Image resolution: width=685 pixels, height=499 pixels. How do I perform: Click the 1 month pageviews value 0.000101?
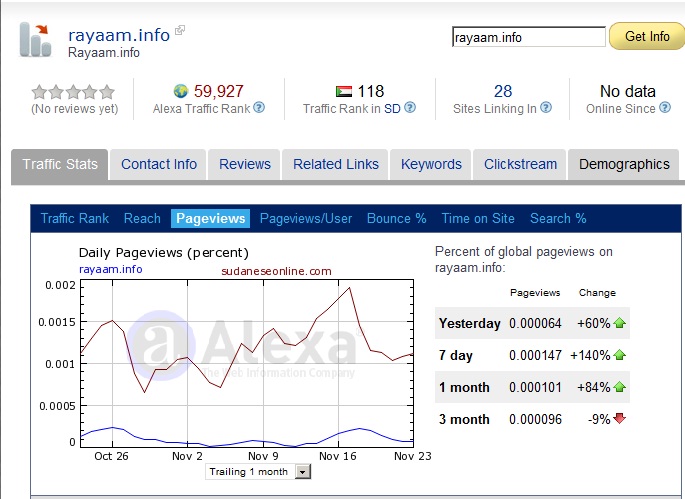click(x=535, y=387)
